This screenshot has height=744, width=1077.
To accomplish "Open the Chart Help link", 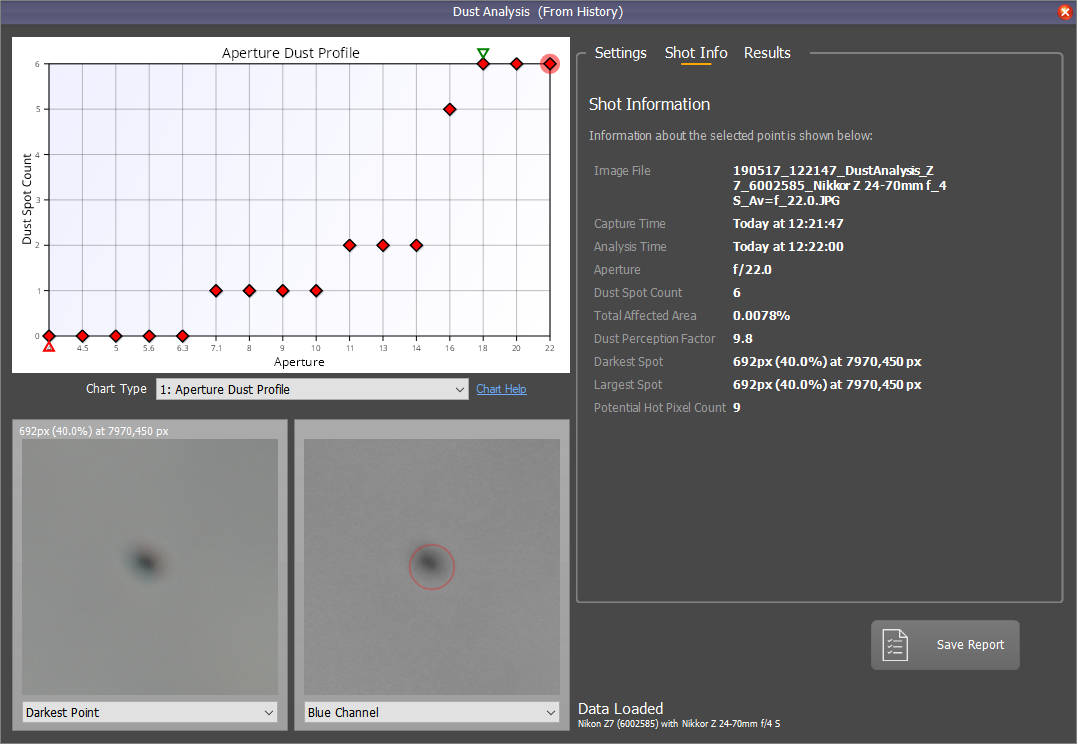I will (x=501, y=389).
